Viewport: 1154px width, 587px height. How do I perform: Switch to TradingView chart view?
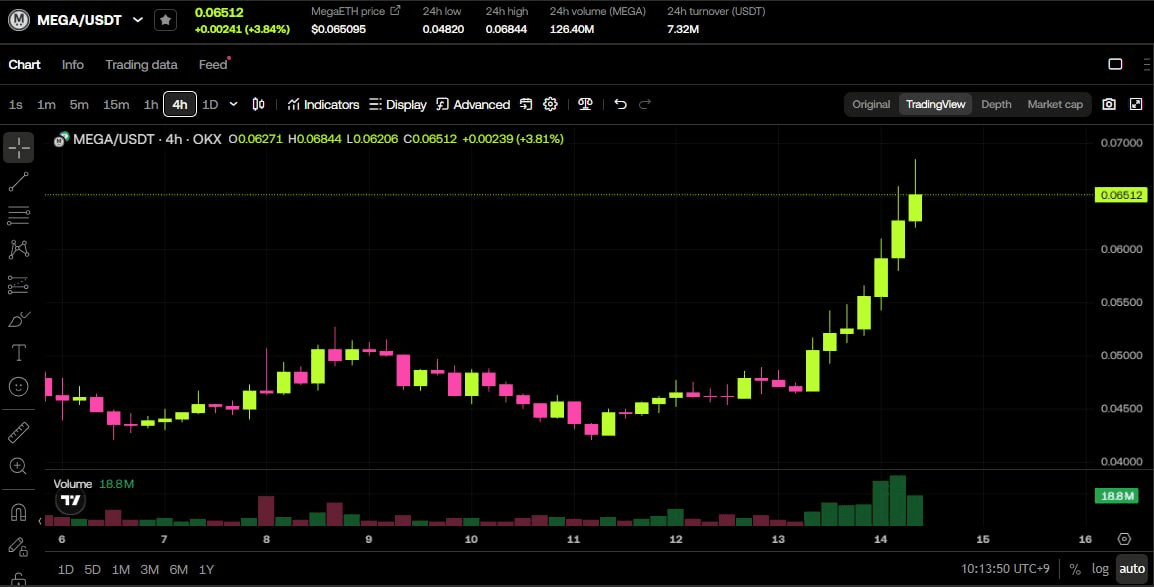[x=935, y=104]
